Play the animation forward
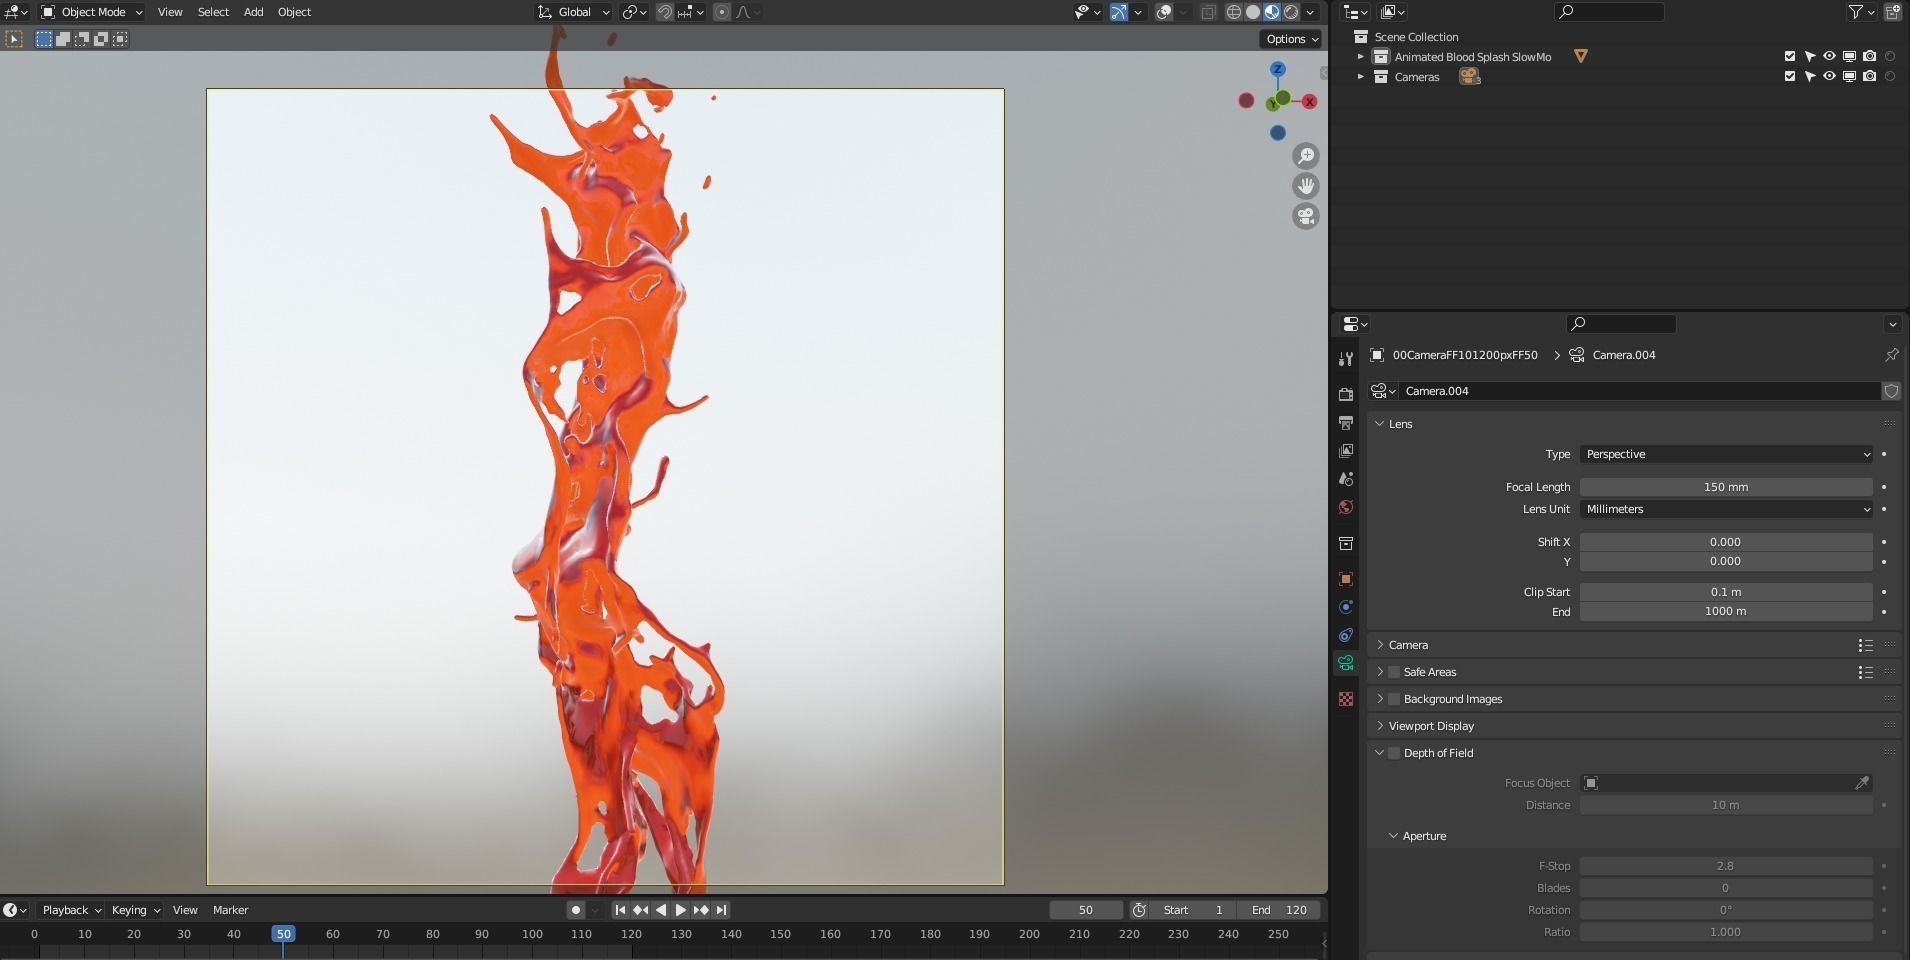The width and height of the screenshot is (1910, 960). pyautogui.click(x=680, y=910)
